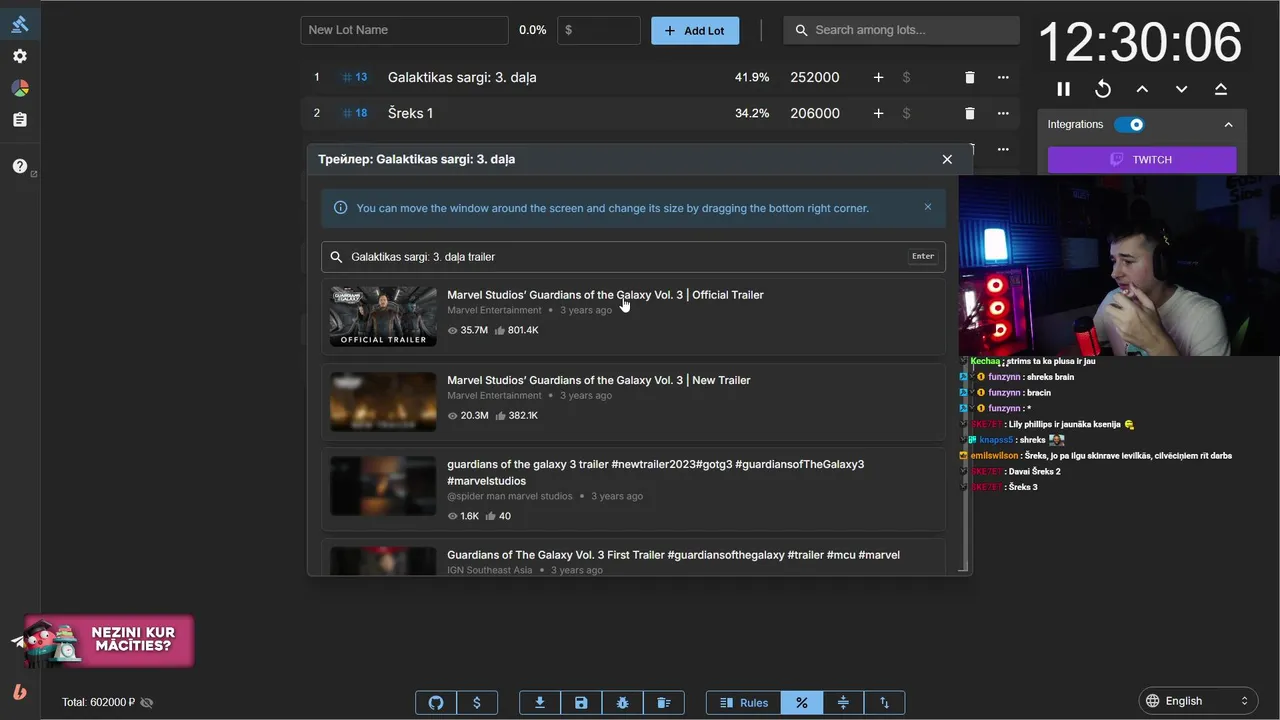The image size is (1280, 720).
Task: Click dollar icon on Galaktikas sargi row
Action: tap(906, 77)
